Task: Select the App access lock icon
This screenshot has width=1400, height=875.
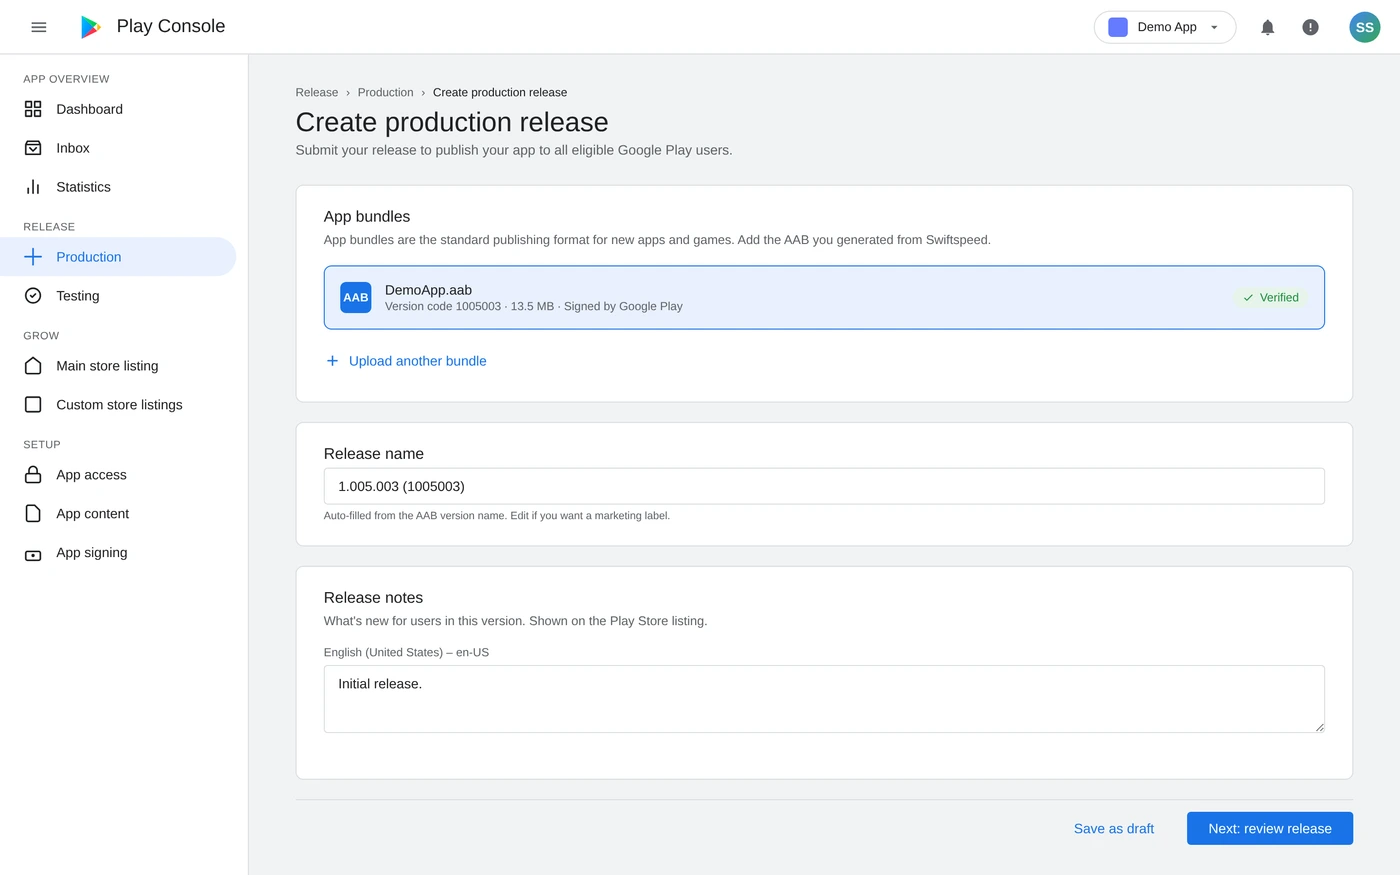Action: click(32, 474)
